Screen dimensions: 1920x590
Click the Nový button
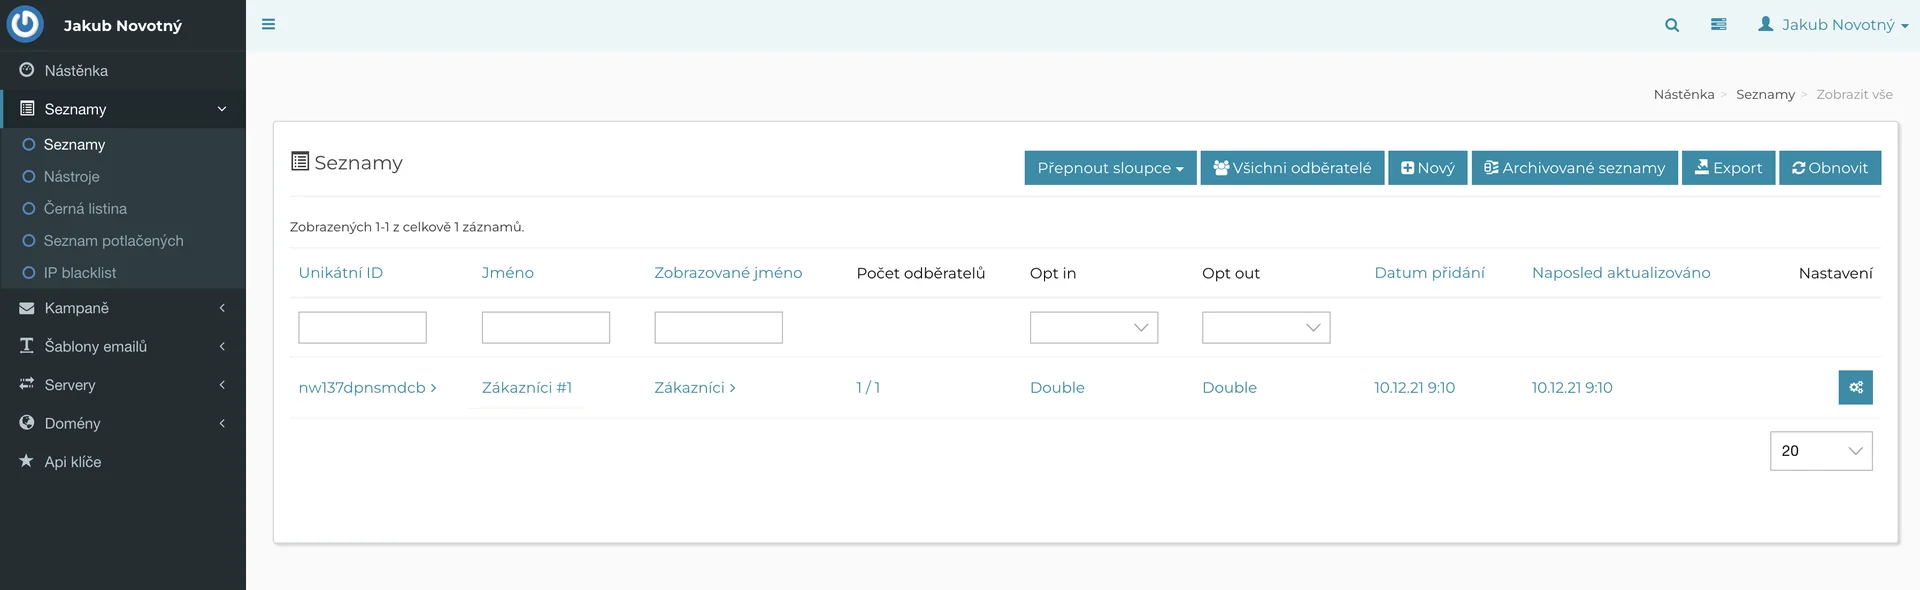tap(1427, 168)
